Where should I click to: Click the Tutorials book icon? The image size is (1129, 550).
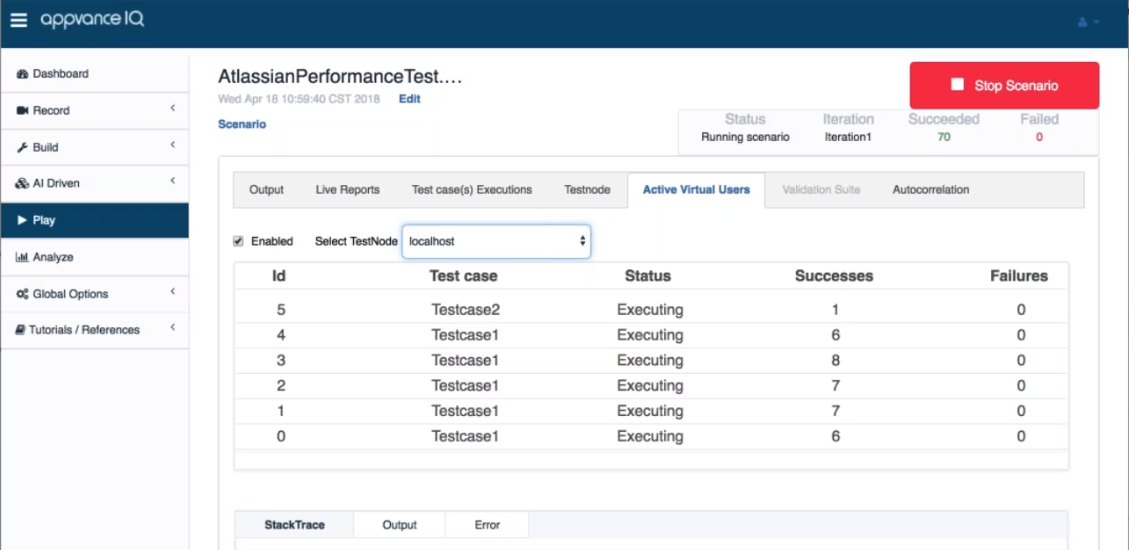pyautogui.click(x=21, y=330)
